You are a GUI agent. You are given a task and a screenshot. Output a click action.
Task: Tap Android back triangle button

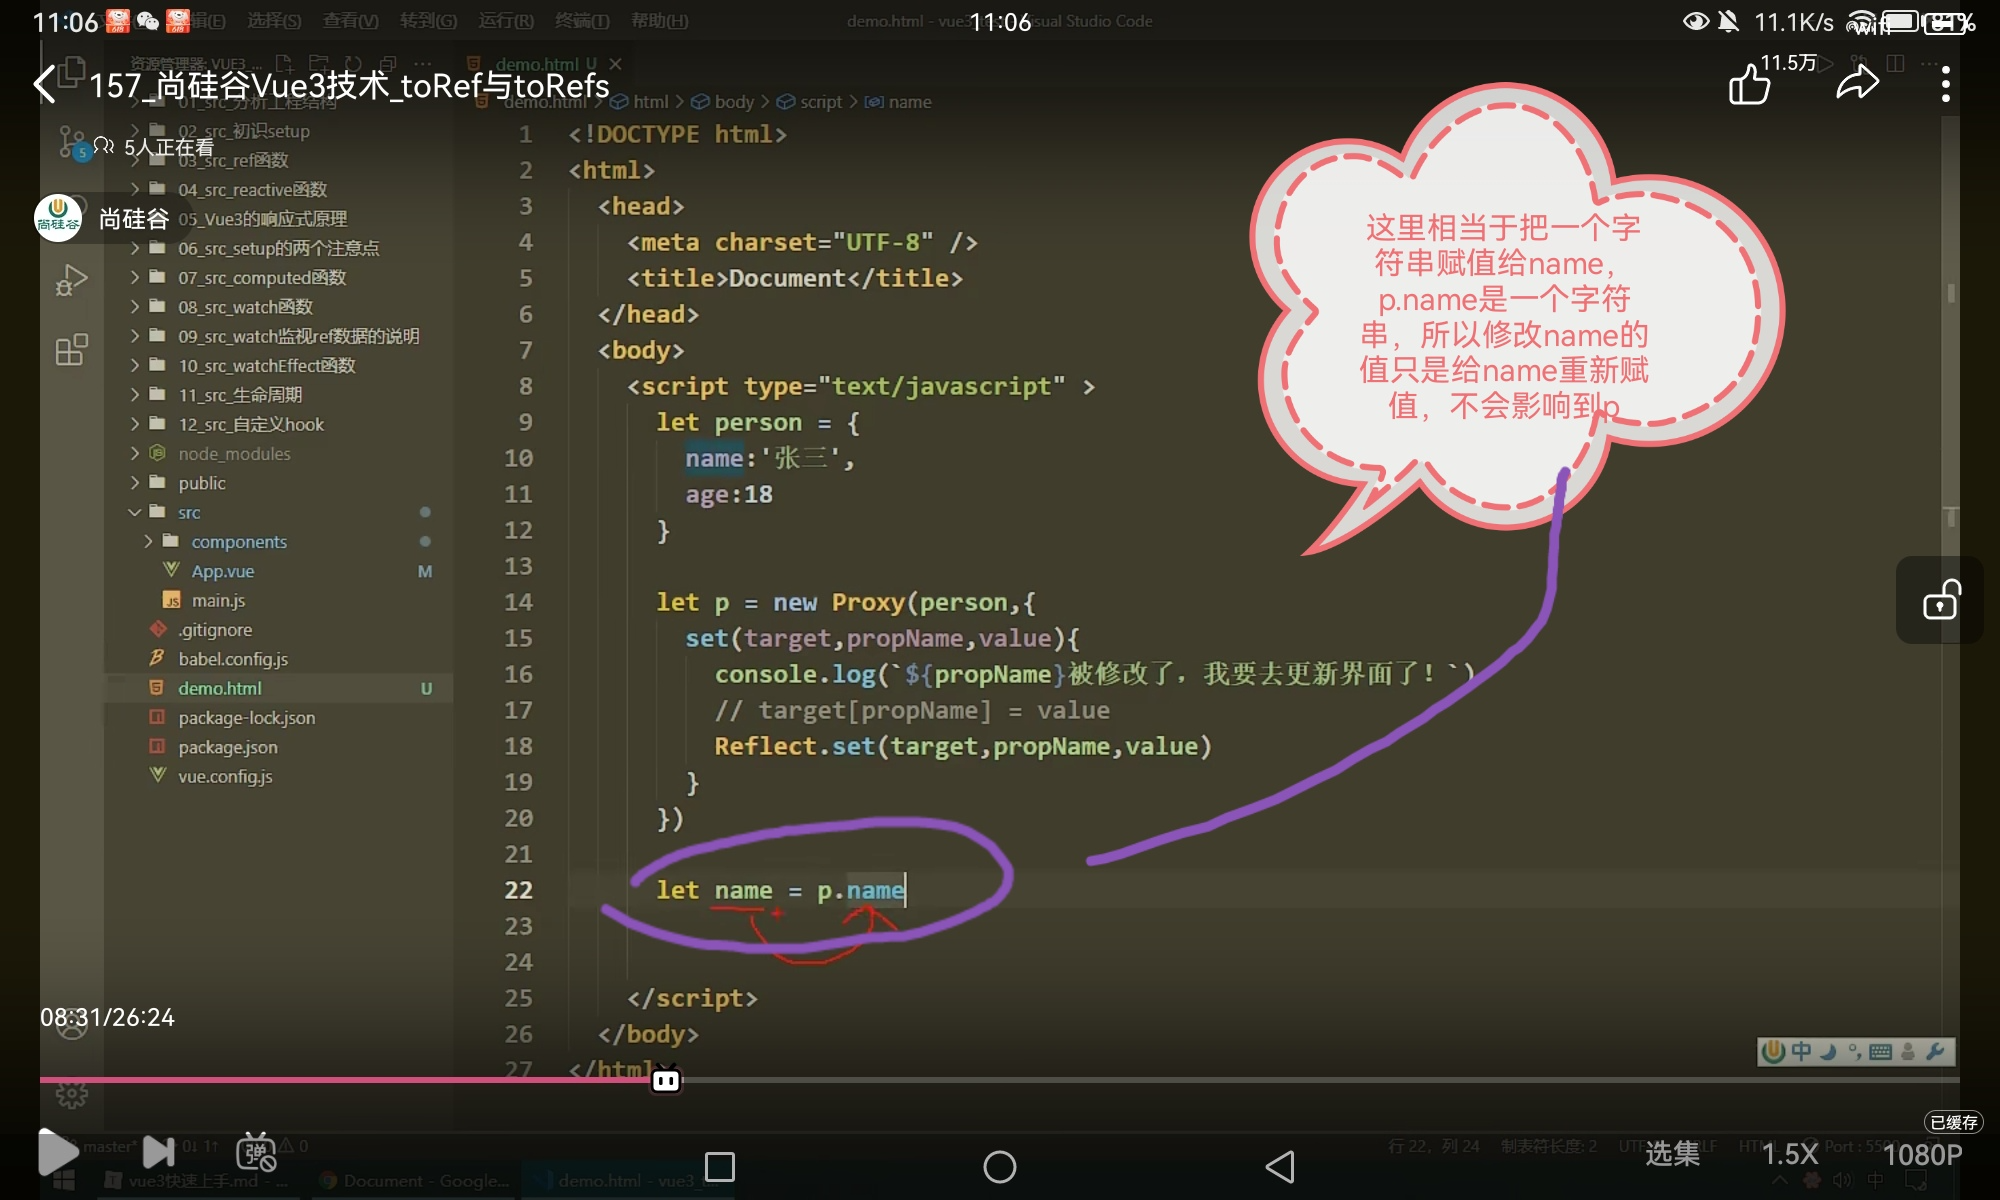point(1280,1166)
